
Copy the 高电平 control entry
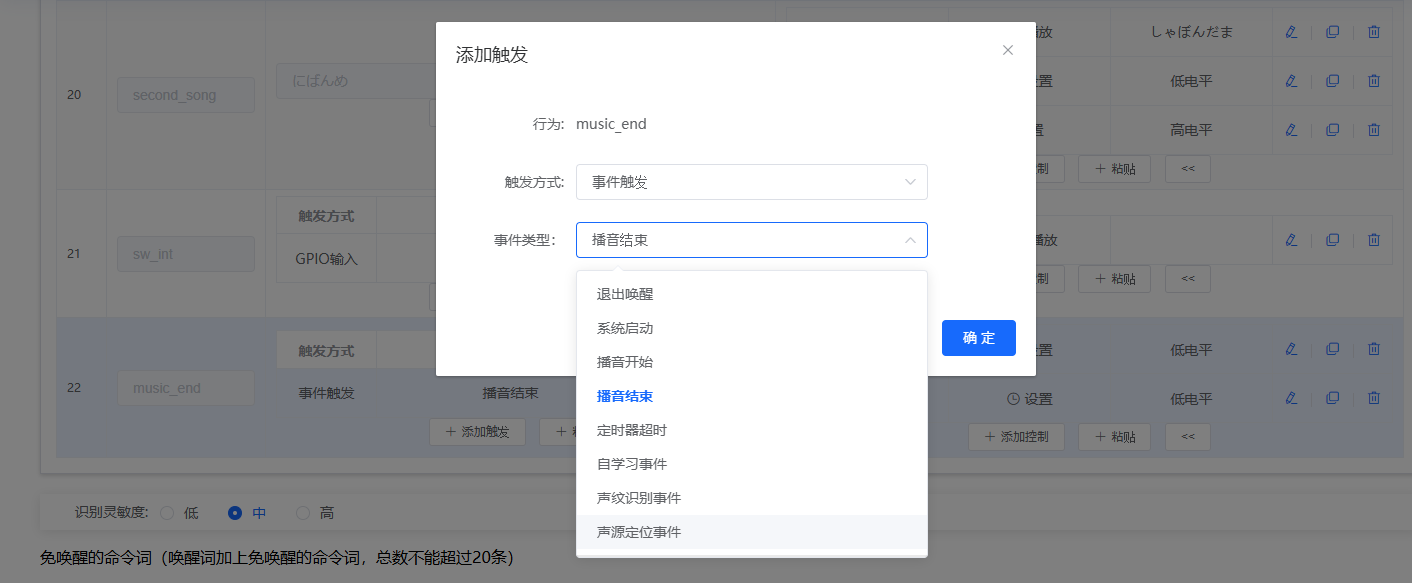pyautogui.click(x=1332, y=130)
